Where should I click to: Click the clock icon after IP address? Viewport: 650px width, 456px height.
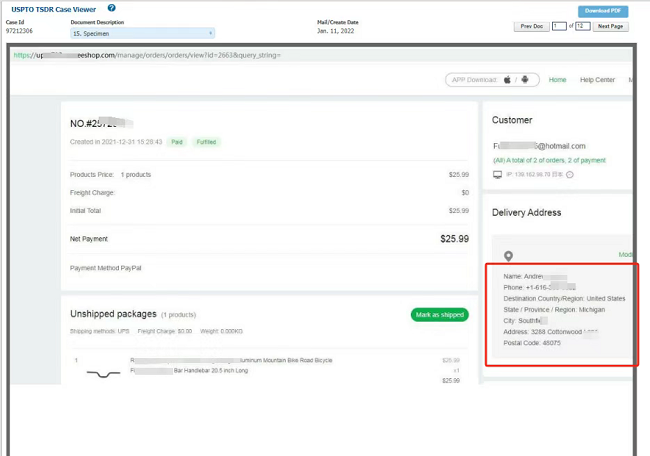[x=570, y=175]
